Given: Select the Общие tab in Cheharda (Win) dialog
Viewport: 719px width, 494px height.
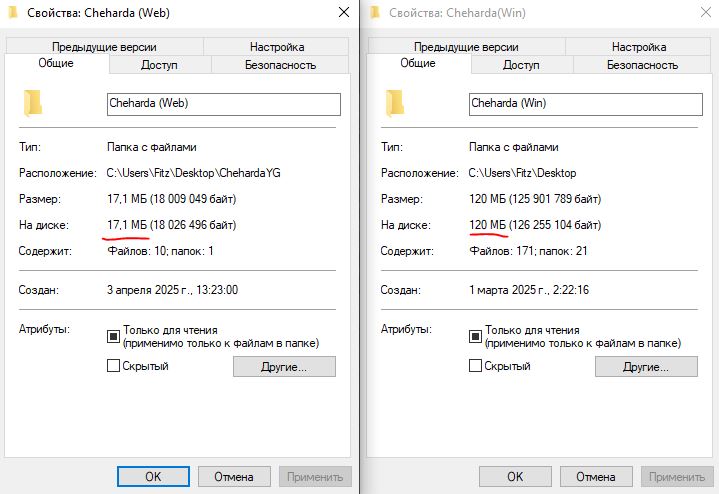Looking at the screenshot, I should pos(417,64).
